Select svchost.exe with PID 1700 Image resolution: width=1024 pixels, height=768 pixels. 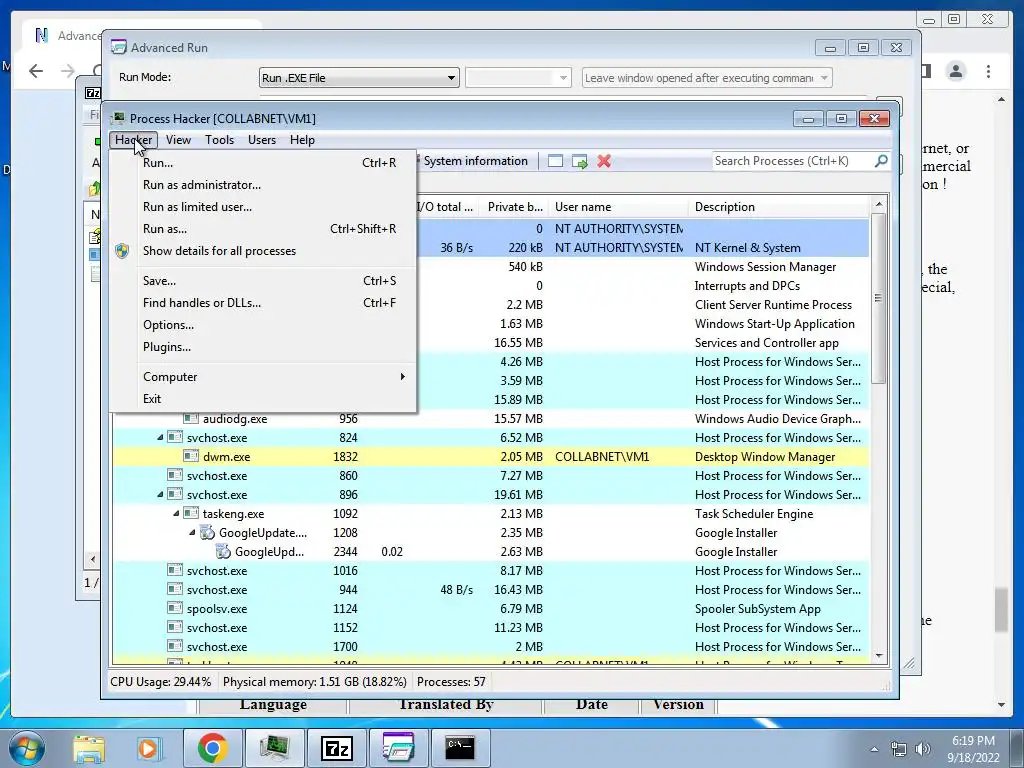click(491, 647)
